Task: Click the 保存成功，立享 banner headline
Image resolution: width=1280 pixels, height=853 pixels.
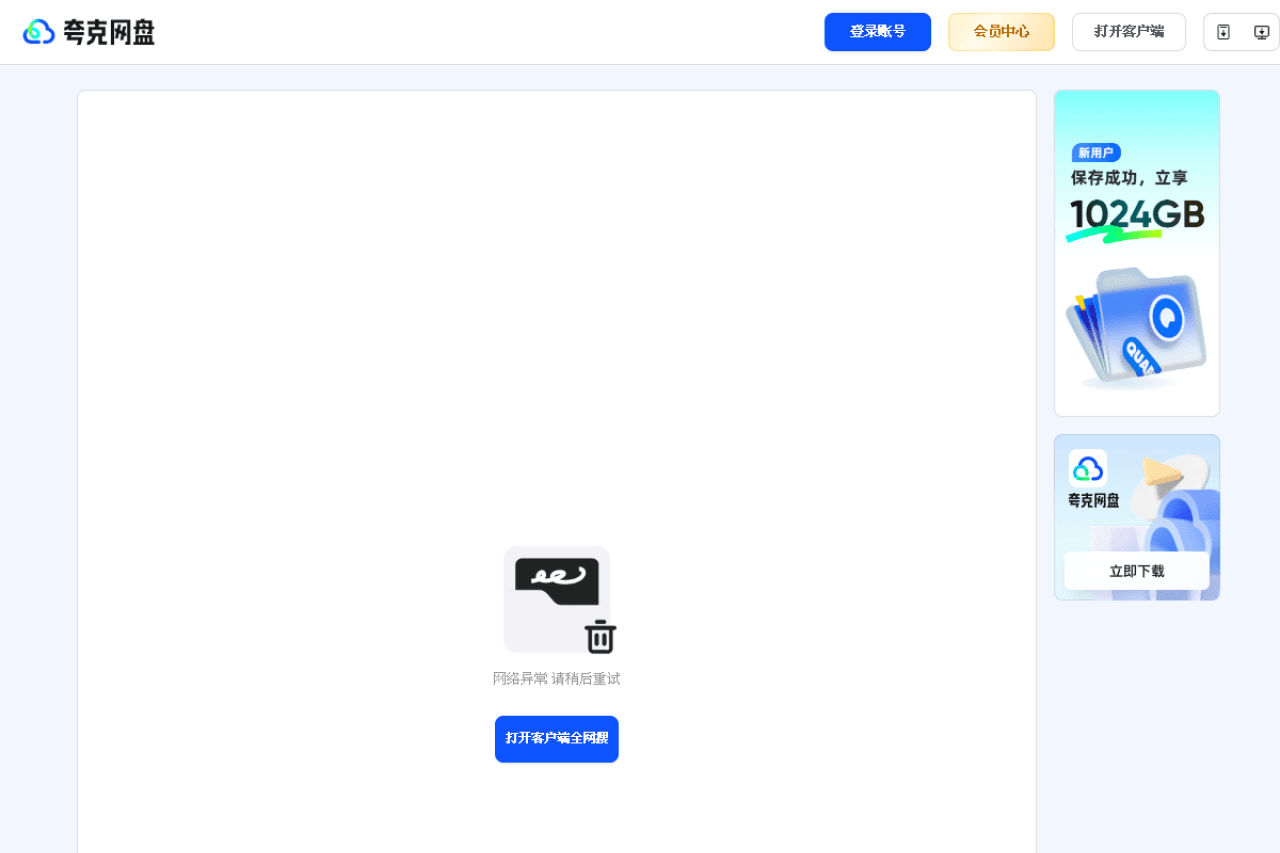Action: click(x=1129, y=178)
